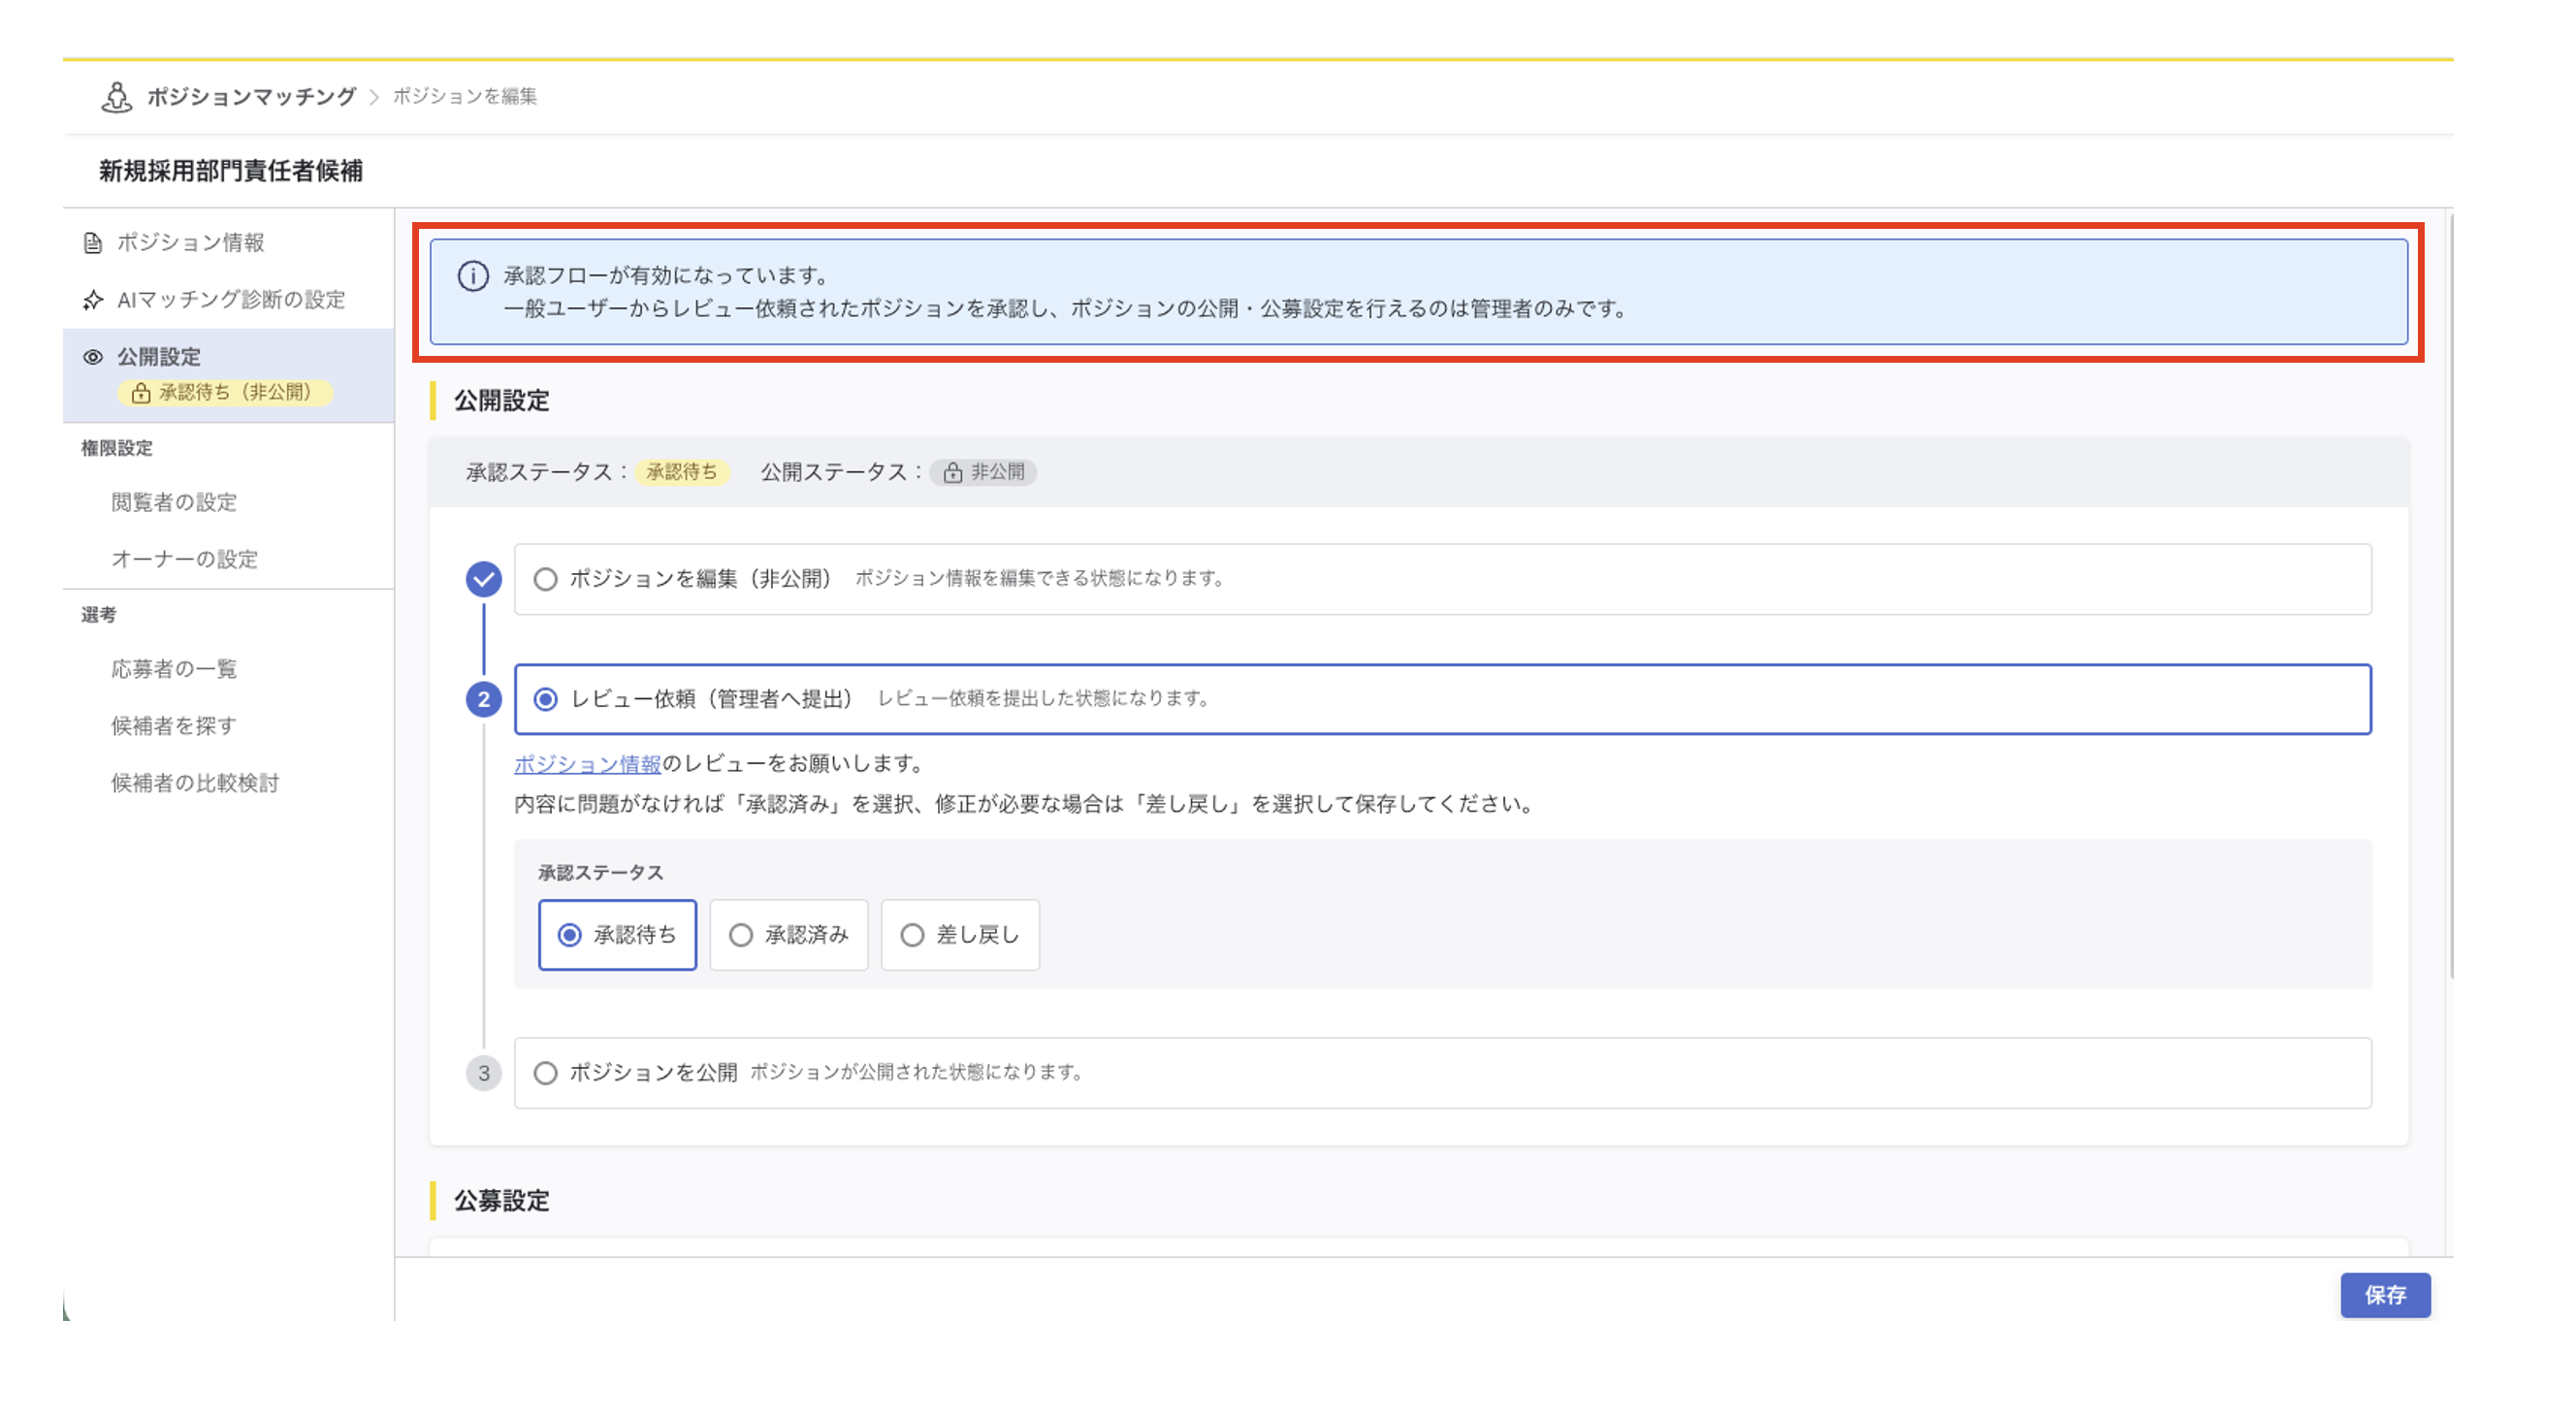
Task: Click the sparkle icon beside AIマッチング診断の設定
Action: [93, 300]
